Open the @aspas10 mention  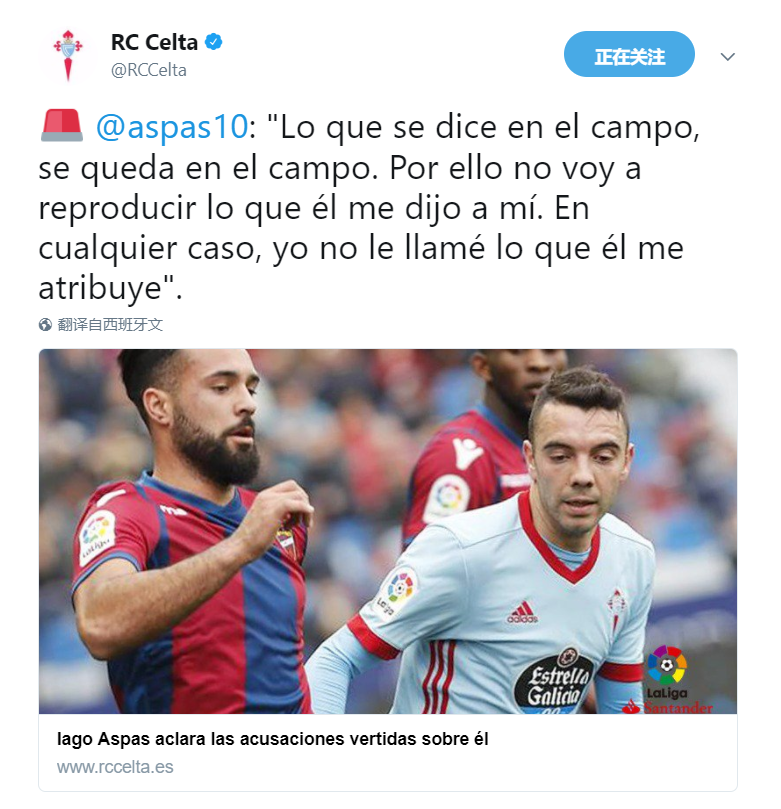pos(172,127)
